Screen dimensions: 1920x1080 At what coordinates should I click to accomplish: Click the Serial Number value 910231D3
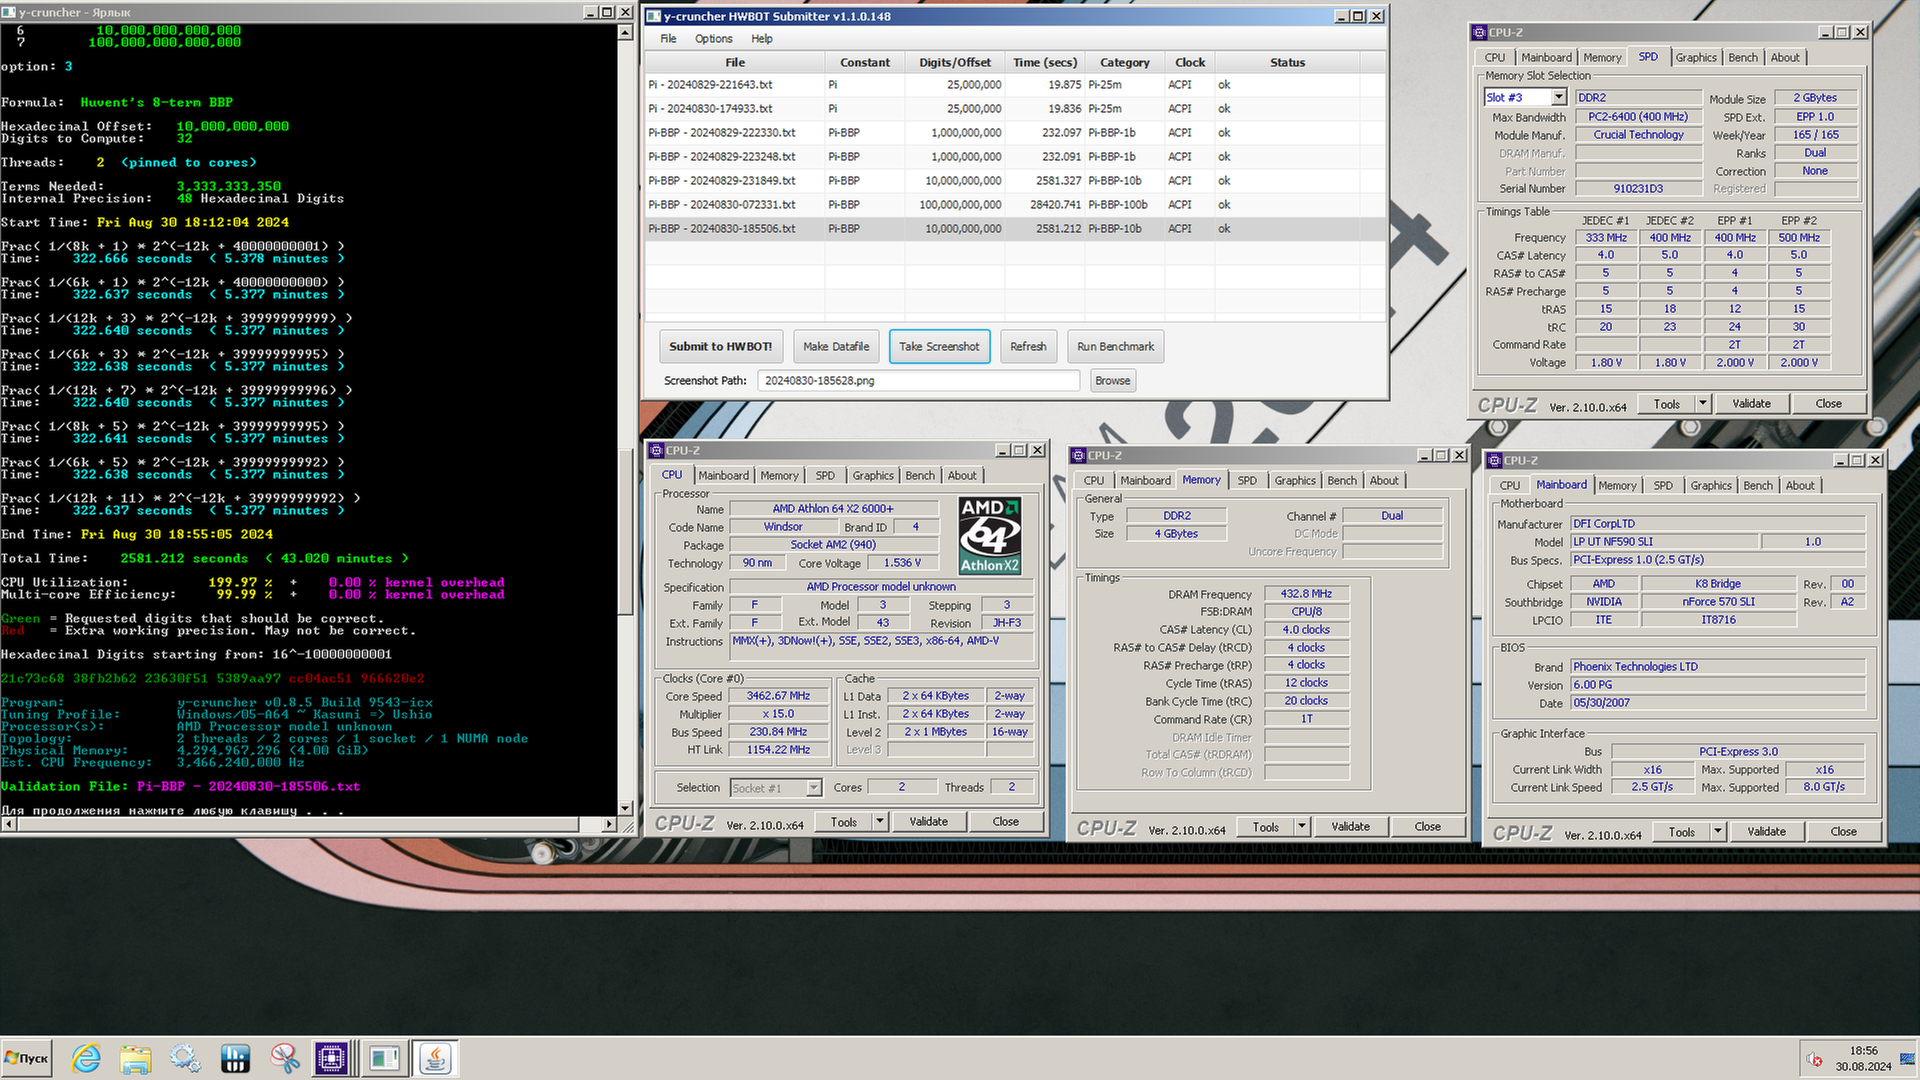pyautogui.click(x=1638, y=189)
